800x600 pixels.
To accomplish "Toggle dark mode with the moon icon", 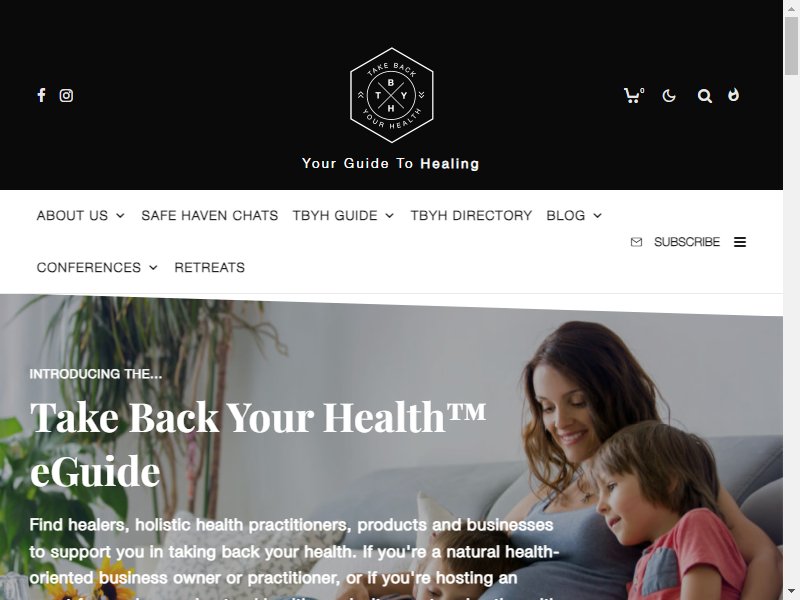I will click(669, 95).
